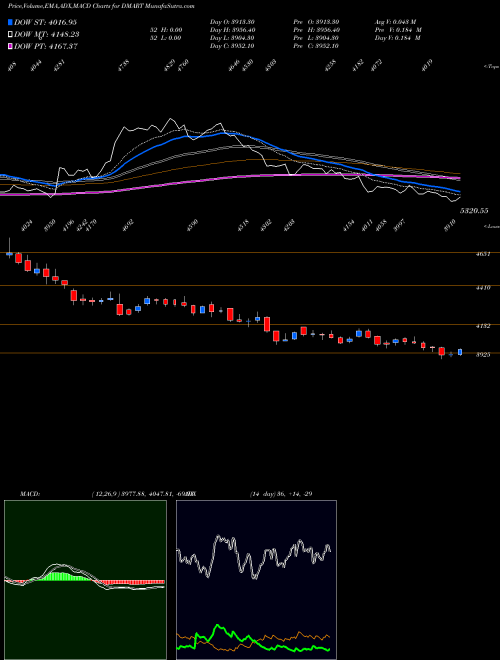Image resolution: width=500 pixels, height=660 pixels.
Task: Click the 'Day H: 3936.40' value
Action: coord(232,30)
